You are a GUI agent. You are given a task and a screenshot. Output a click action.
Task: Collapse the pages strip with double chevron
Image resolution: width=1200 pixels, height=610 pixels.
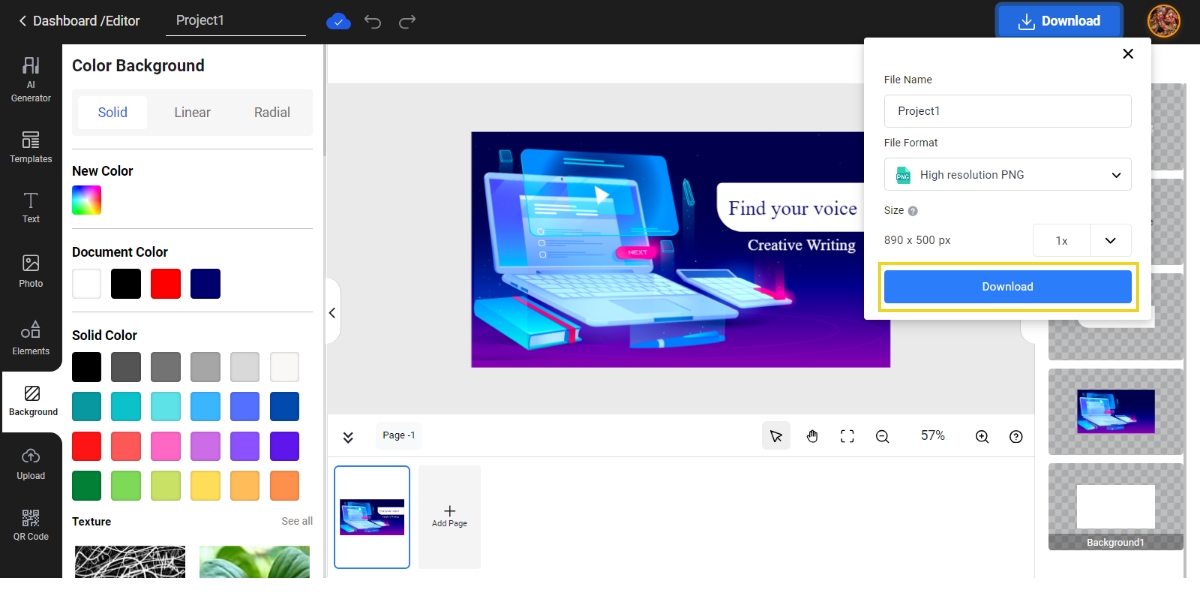point(348,437)
